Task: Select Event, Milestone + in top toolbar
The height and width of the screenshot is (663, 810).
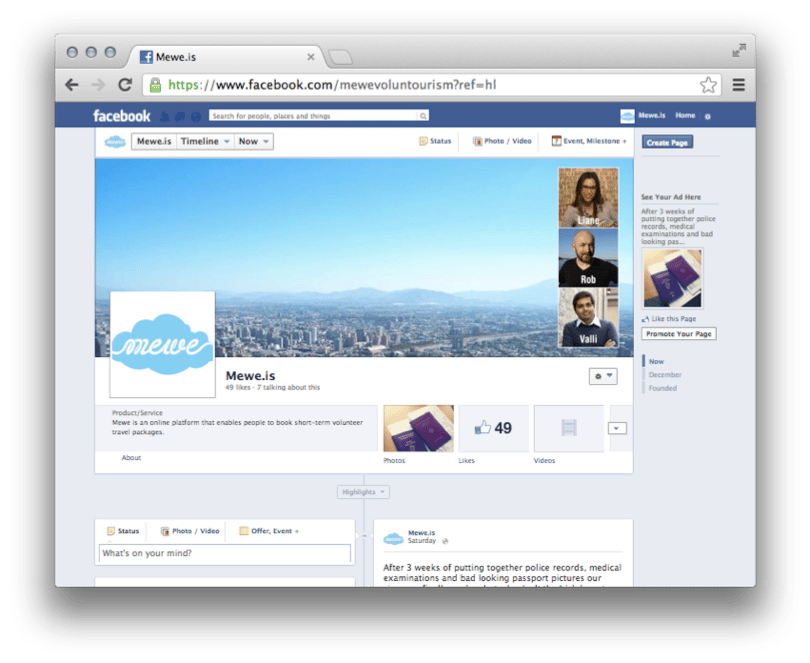Action: point(589,141)
